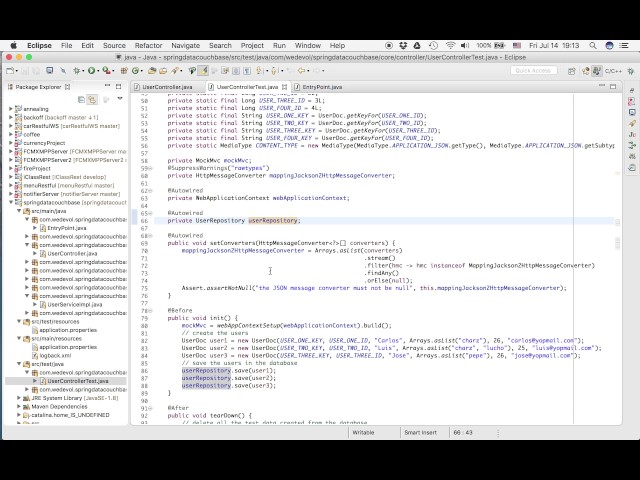This screenshot has width=640, height=480.
Task: Open Spotlight search in menu bar
Action: (593, 45)
